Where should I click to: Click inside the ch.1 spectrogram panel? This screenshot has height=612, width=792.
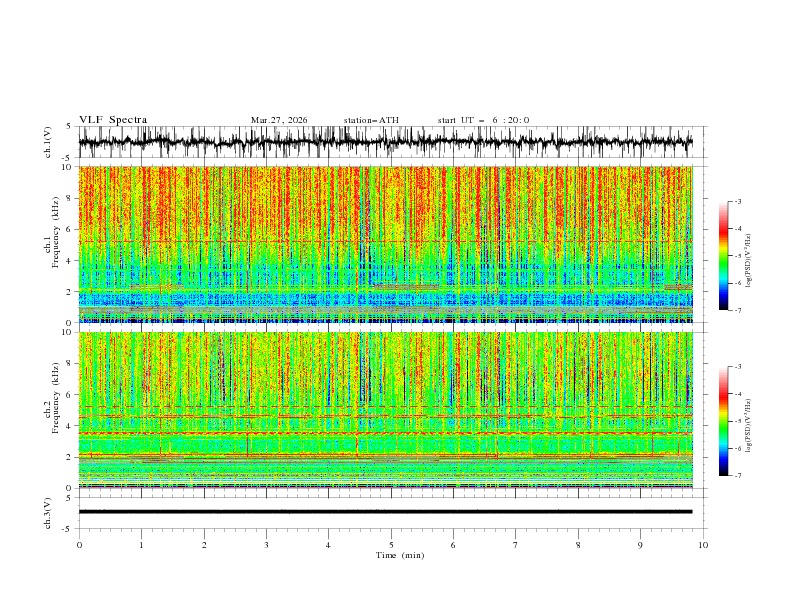(385, 244)
